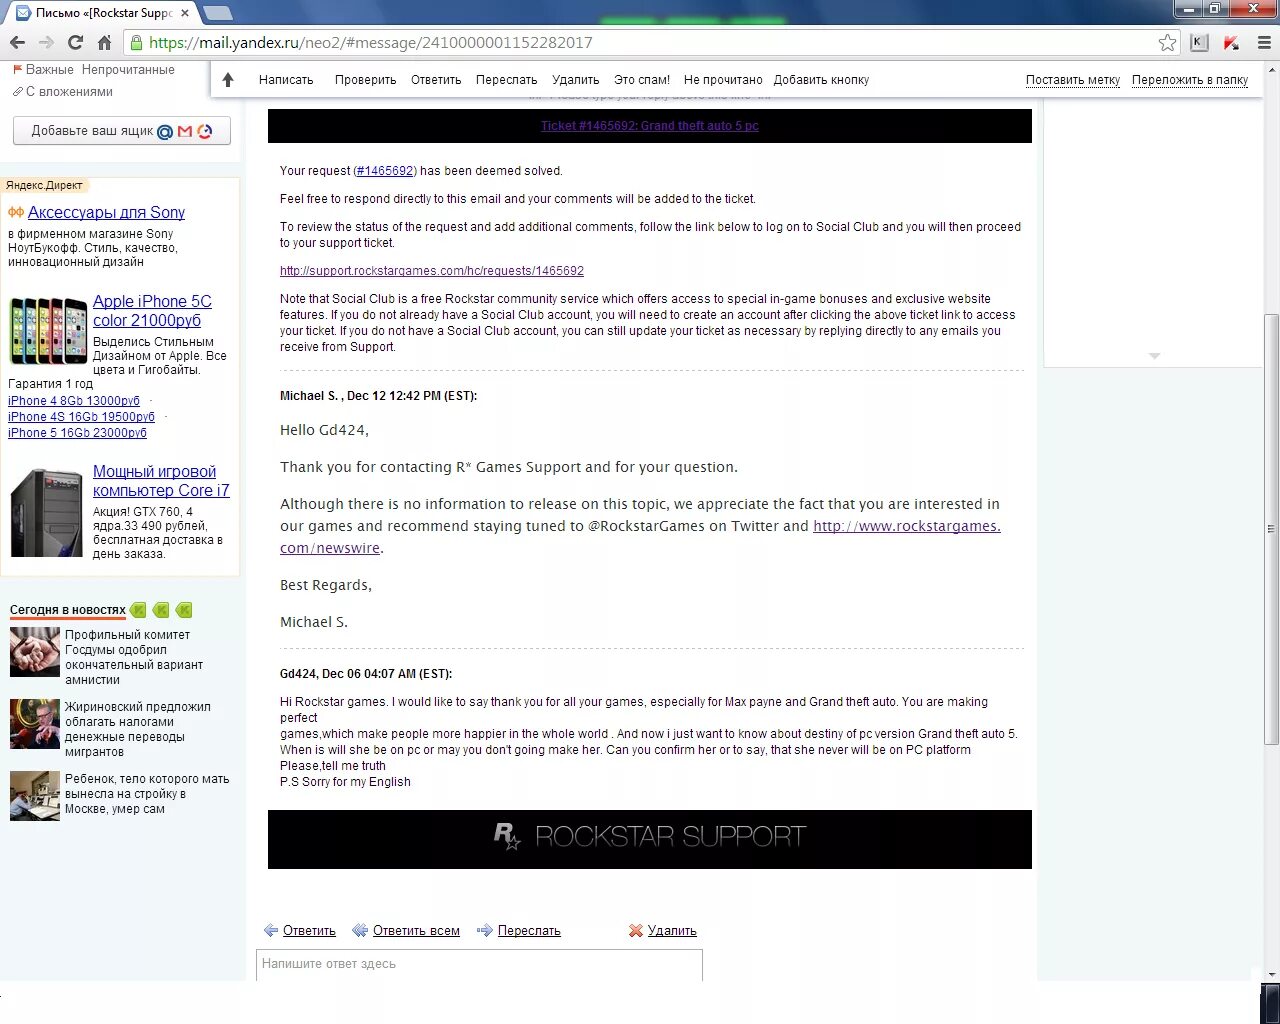Click Удалить in the top toolbar

576,80
